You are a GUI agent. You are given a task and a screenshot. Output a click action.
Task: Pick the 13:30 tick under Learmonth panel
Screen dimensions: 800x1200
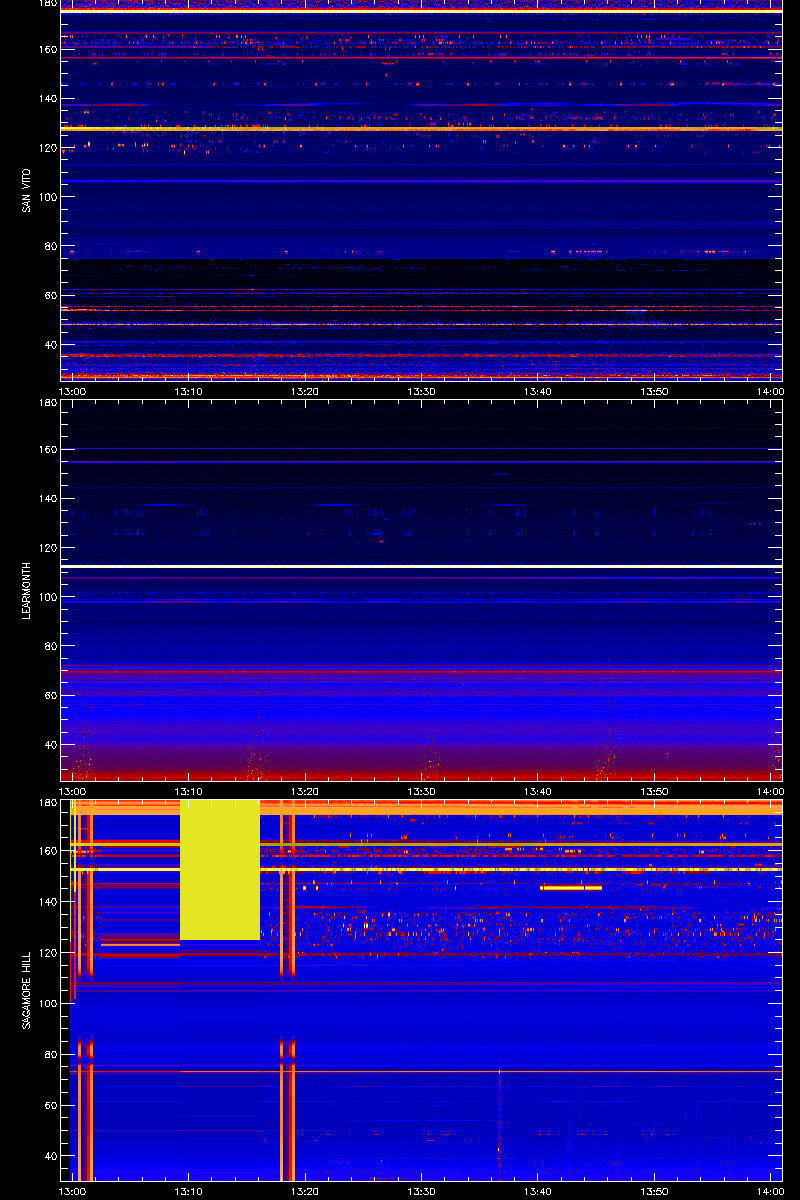click(422, 792)
